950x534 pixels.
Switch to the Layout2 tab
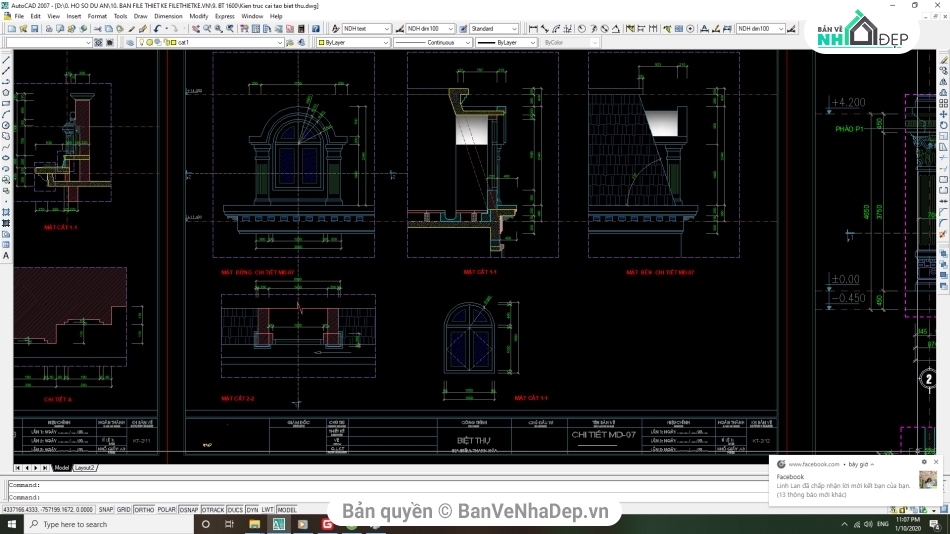pyautogui.click(x=85, y=467)
